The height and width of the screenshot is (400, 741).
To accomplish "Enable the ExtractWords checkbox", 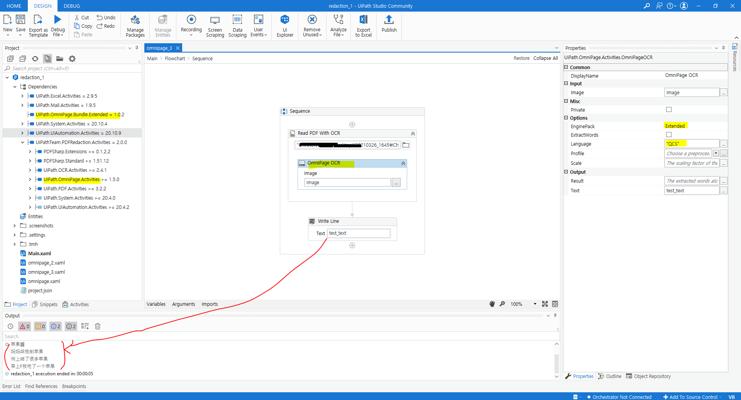I will click(x=669, y=135).
